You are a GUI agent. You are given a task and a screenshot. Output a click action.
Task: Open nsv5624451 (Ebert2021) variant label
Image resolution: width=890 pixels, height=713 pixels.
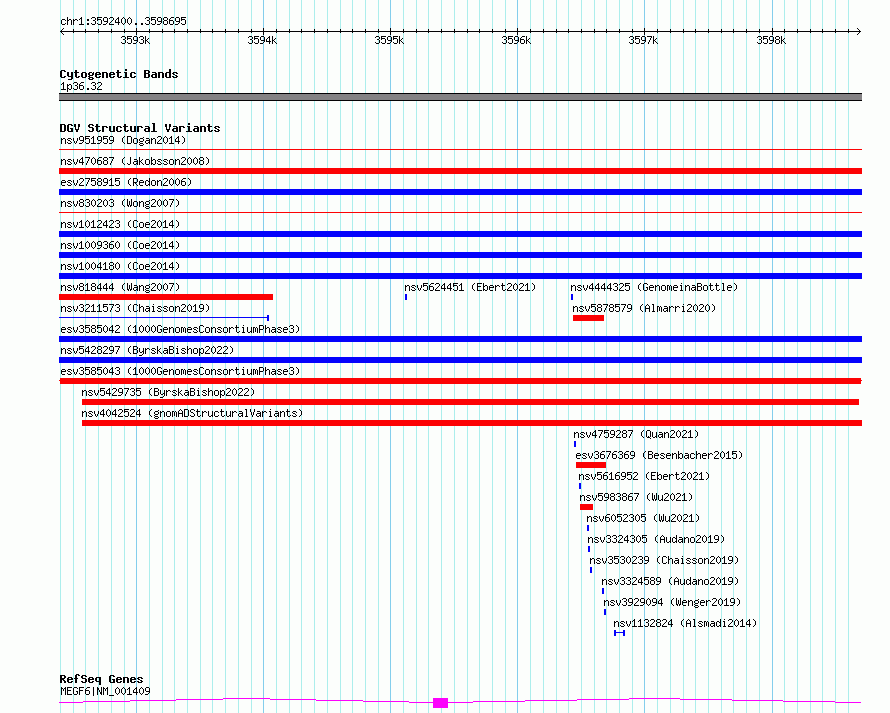(470, 287)
